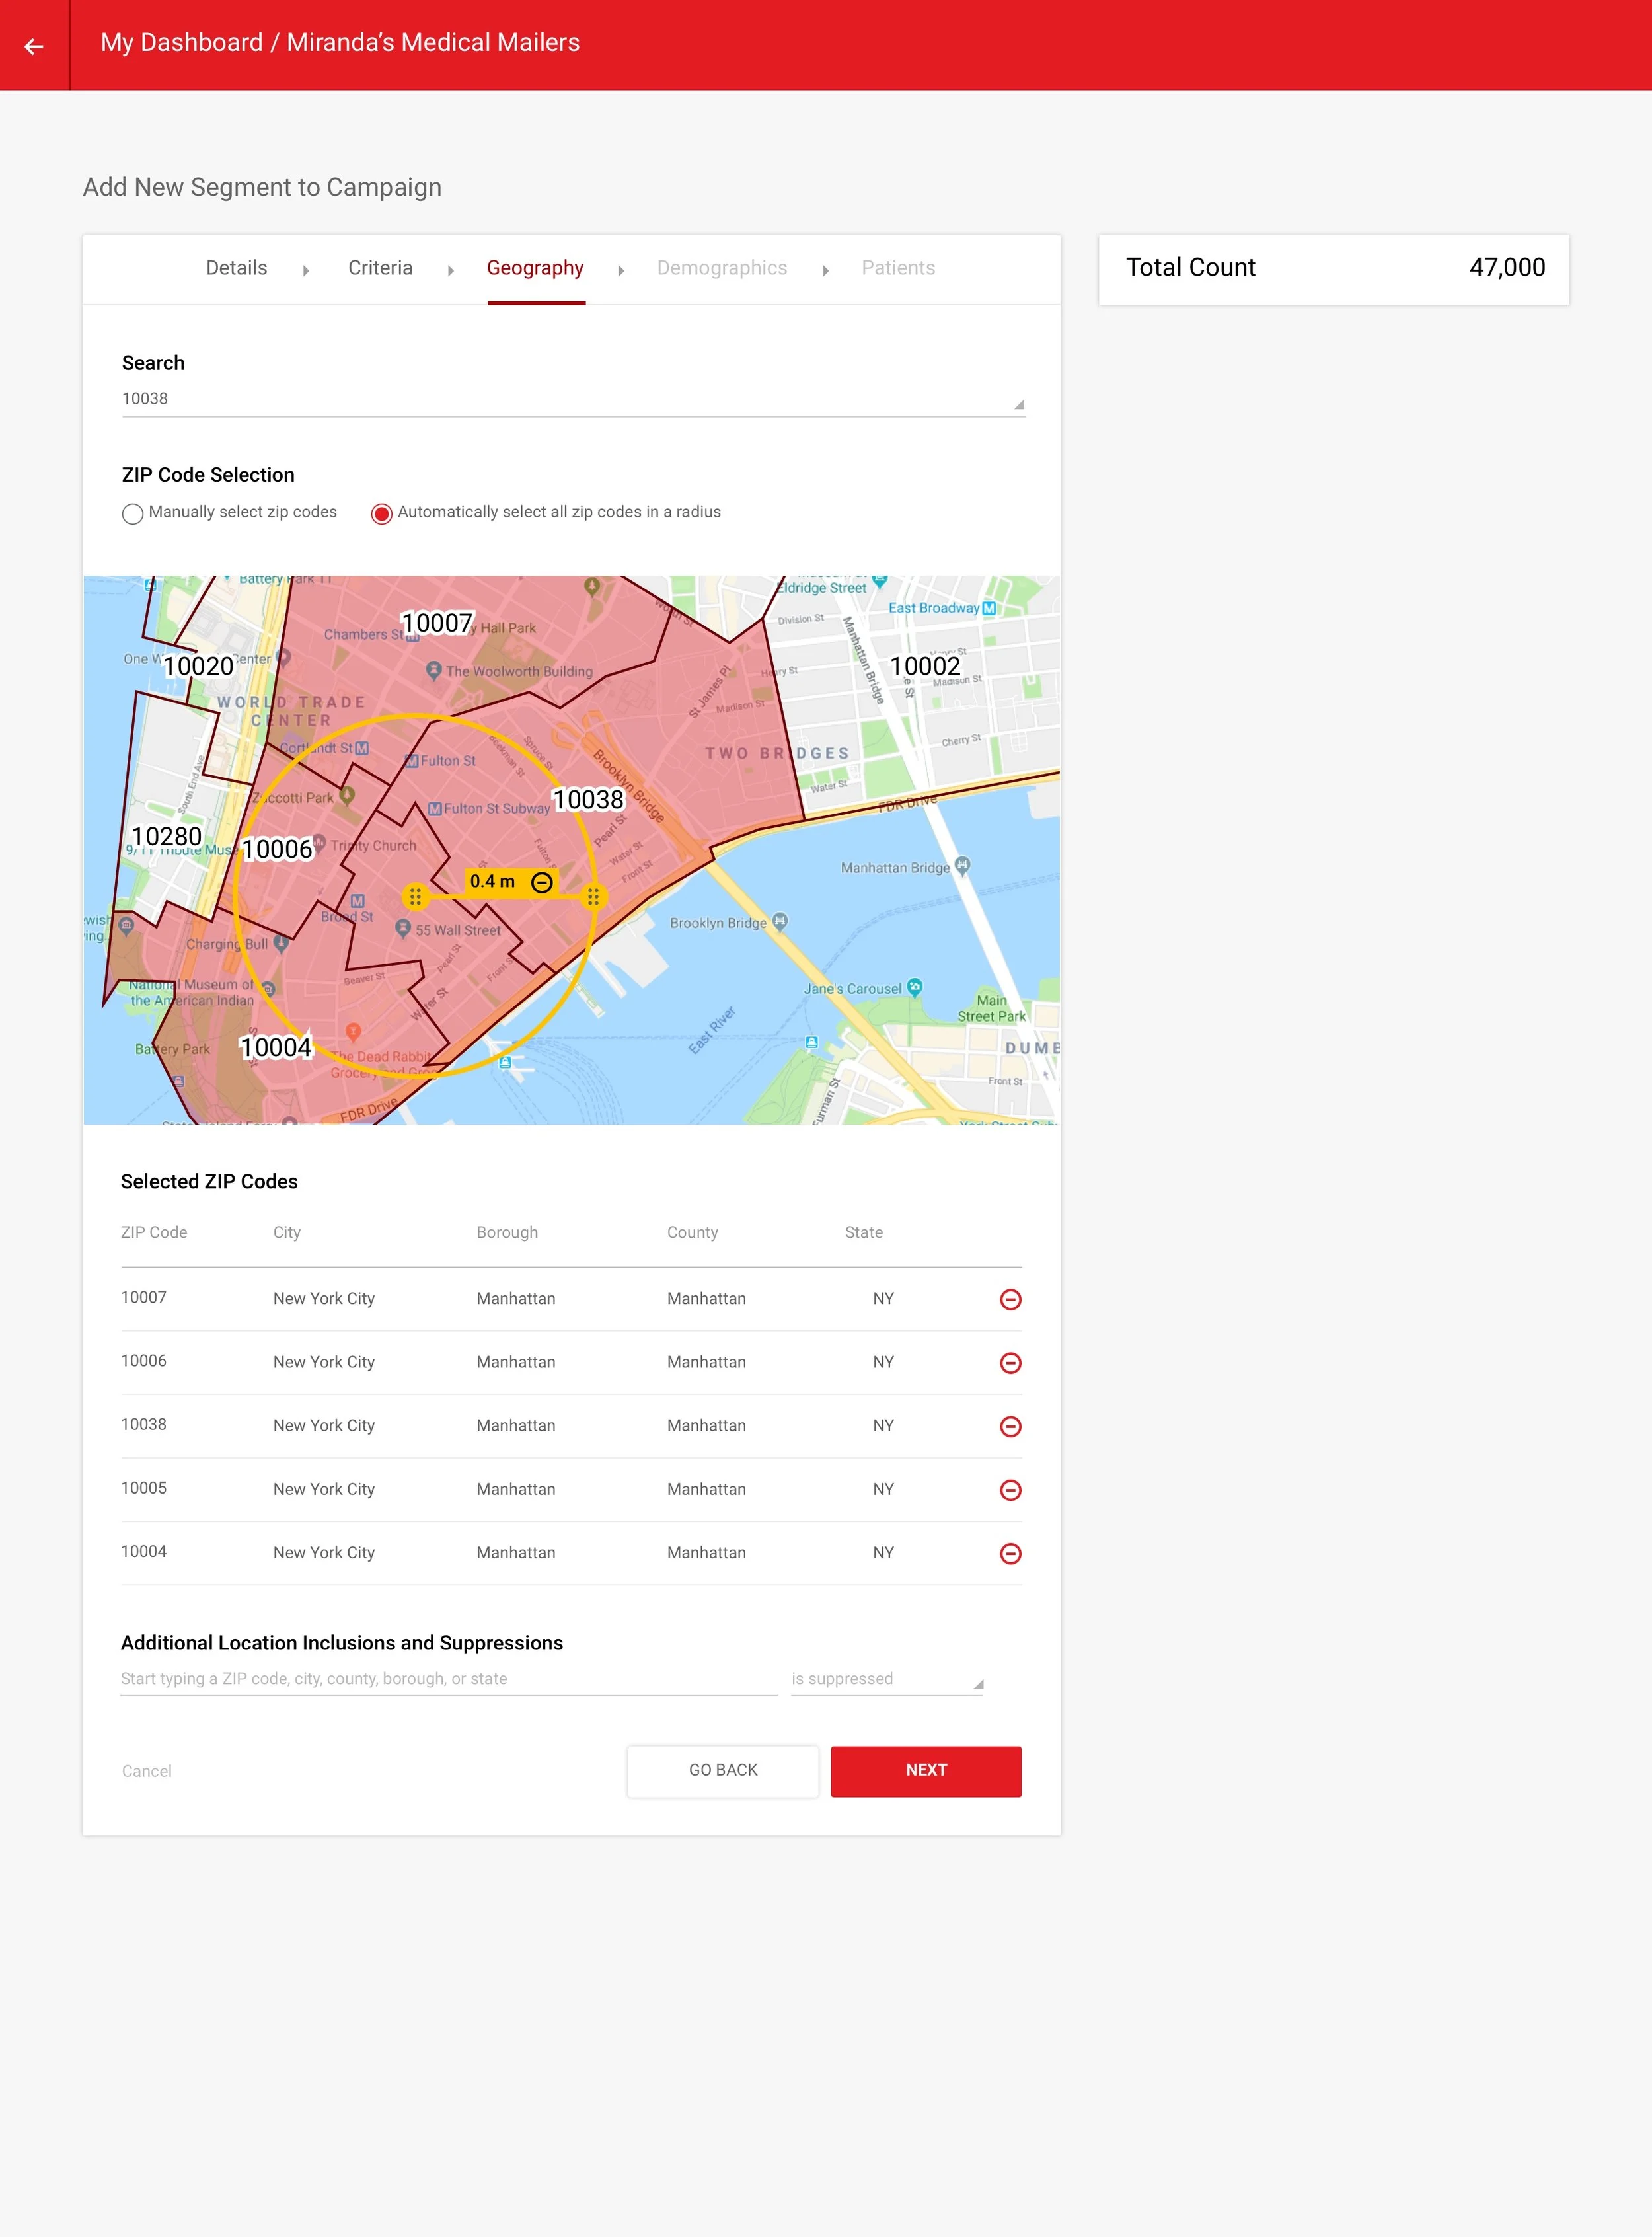Remove ZIP code 10007 from list
The width and height of the screenshot is (1652, 2237).
point(1010,1299)
